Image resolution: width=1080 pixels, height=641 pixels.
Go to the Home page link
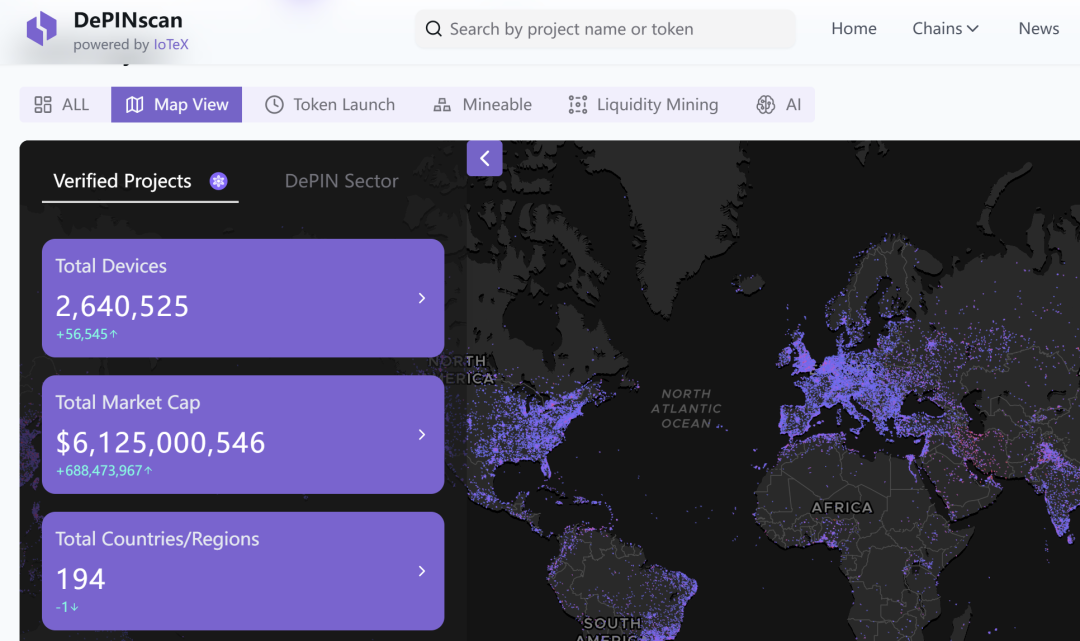[853, 28]
